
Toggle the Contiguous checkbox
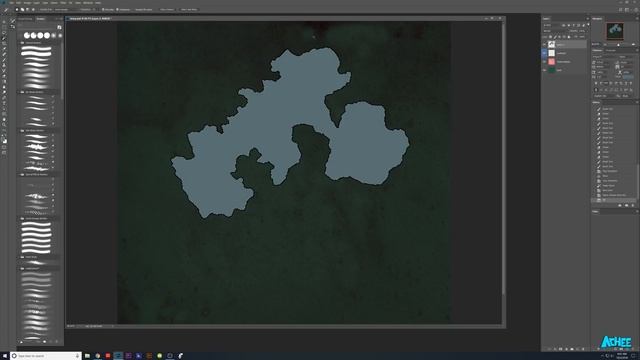pos(118,9)
